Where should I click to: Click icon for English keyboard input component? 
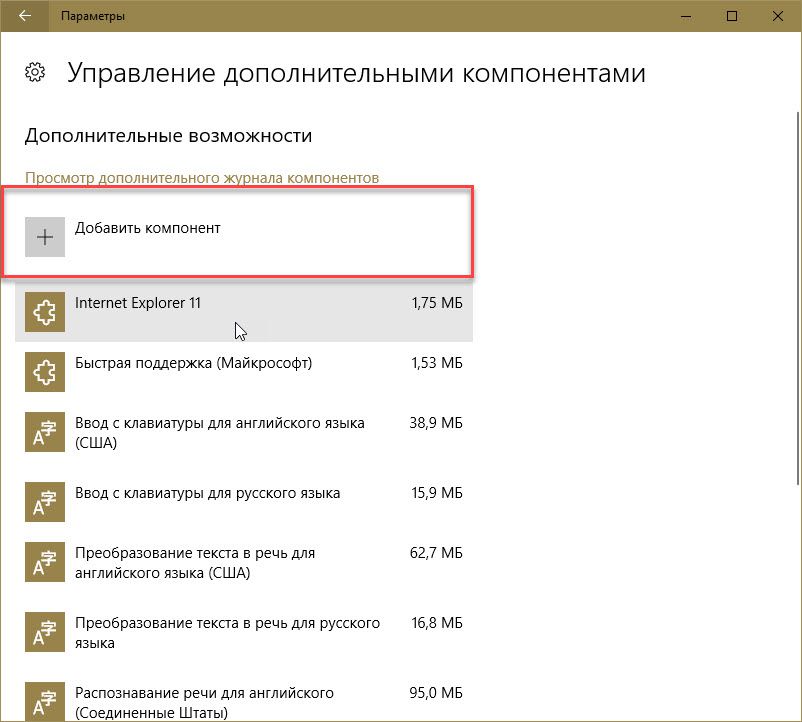(45, 433)
